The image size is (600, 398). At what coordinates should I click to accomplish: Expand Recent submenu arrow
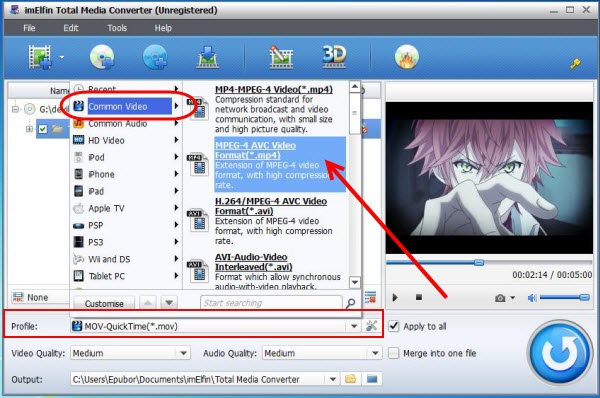(176, 89)
